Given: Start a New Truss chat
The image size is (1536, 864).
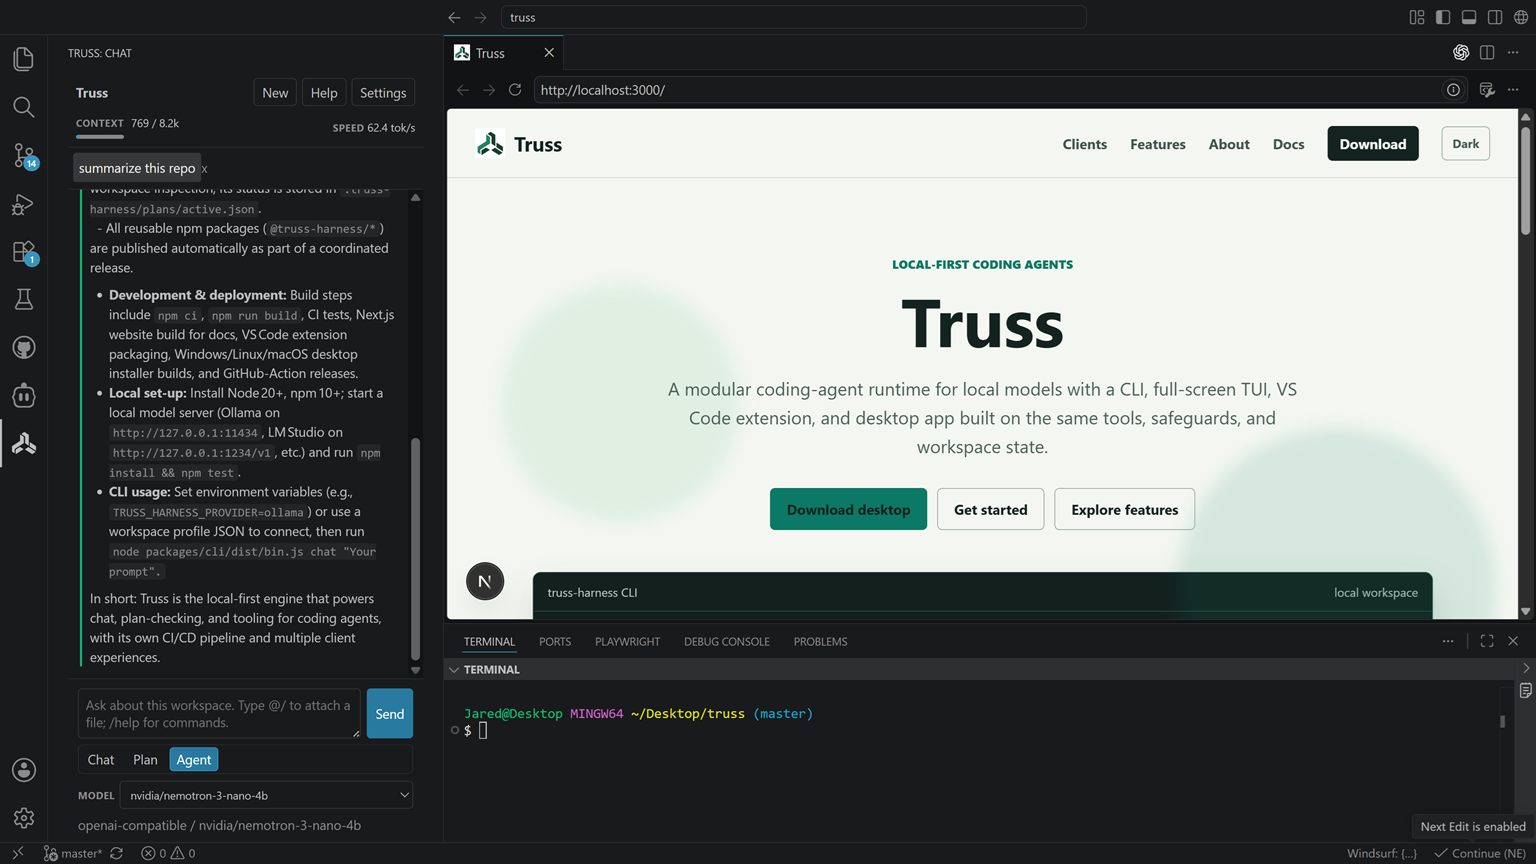Looking at the screenshot, I should point(275,93).
